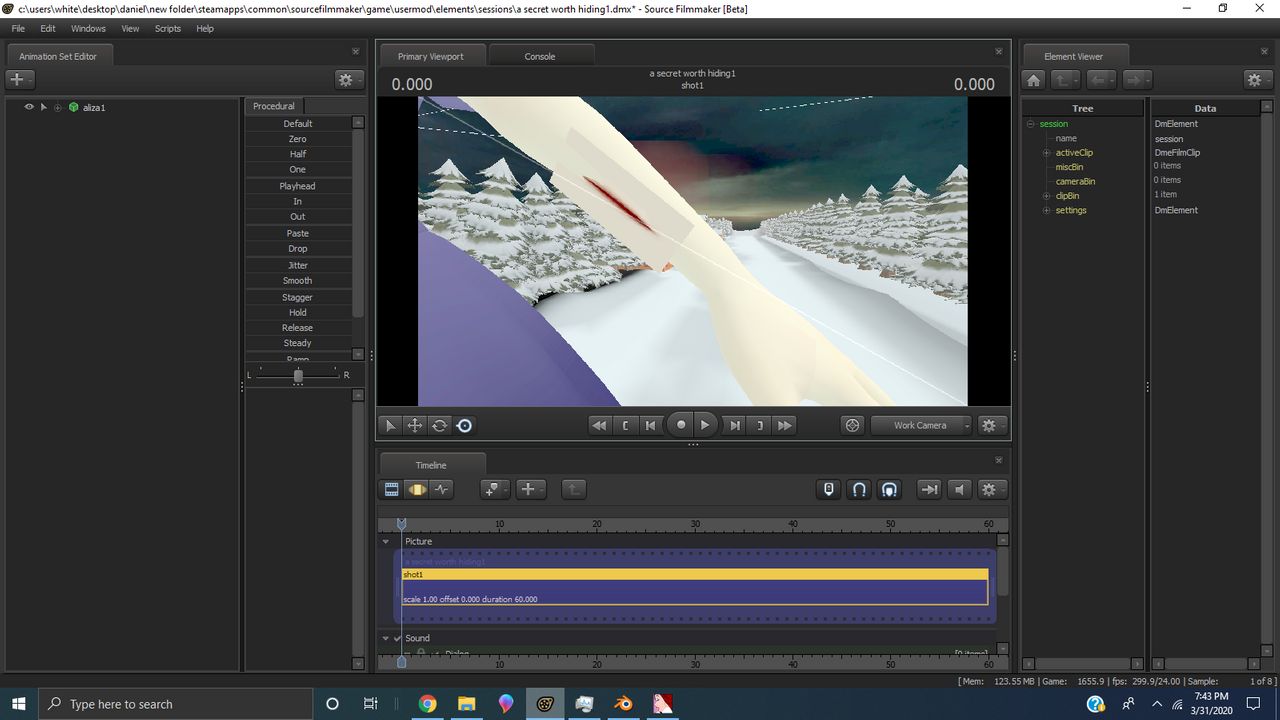The height and width of the screenshot is (720, 1280).
Task: Open the Work Camera dropdown
Action: tap(920, 425)
